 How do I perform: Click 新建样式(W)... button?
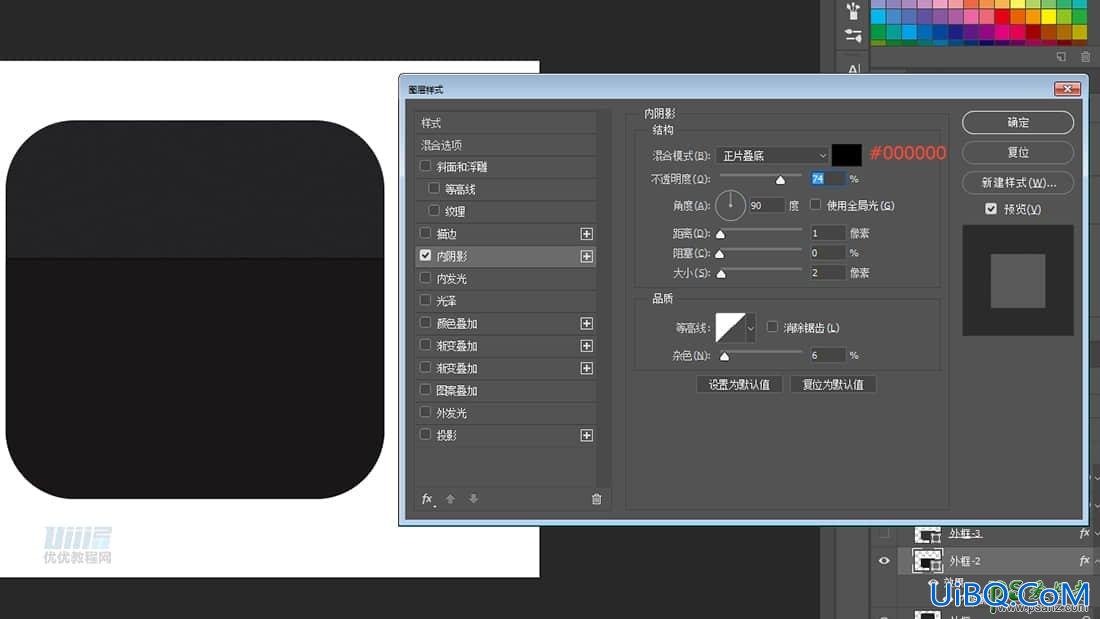[x=1017, y=182]
